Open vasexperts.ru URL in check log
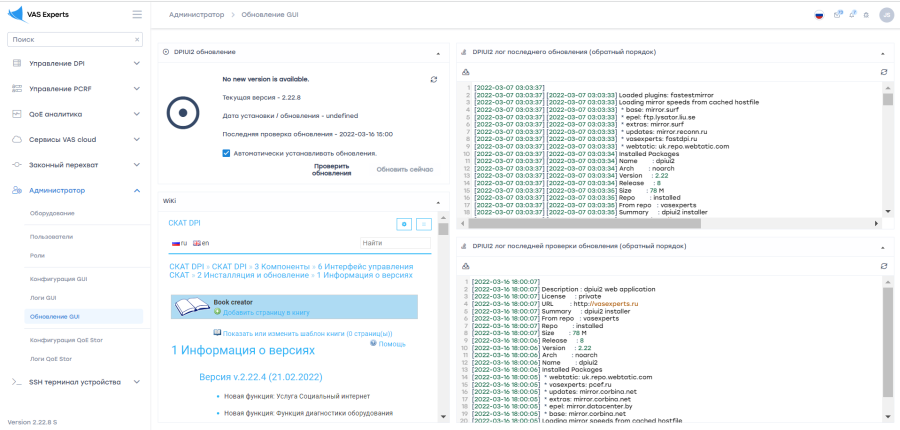This screenshot has height=430, width=900. pyautogui.click(x=607, y=303)
